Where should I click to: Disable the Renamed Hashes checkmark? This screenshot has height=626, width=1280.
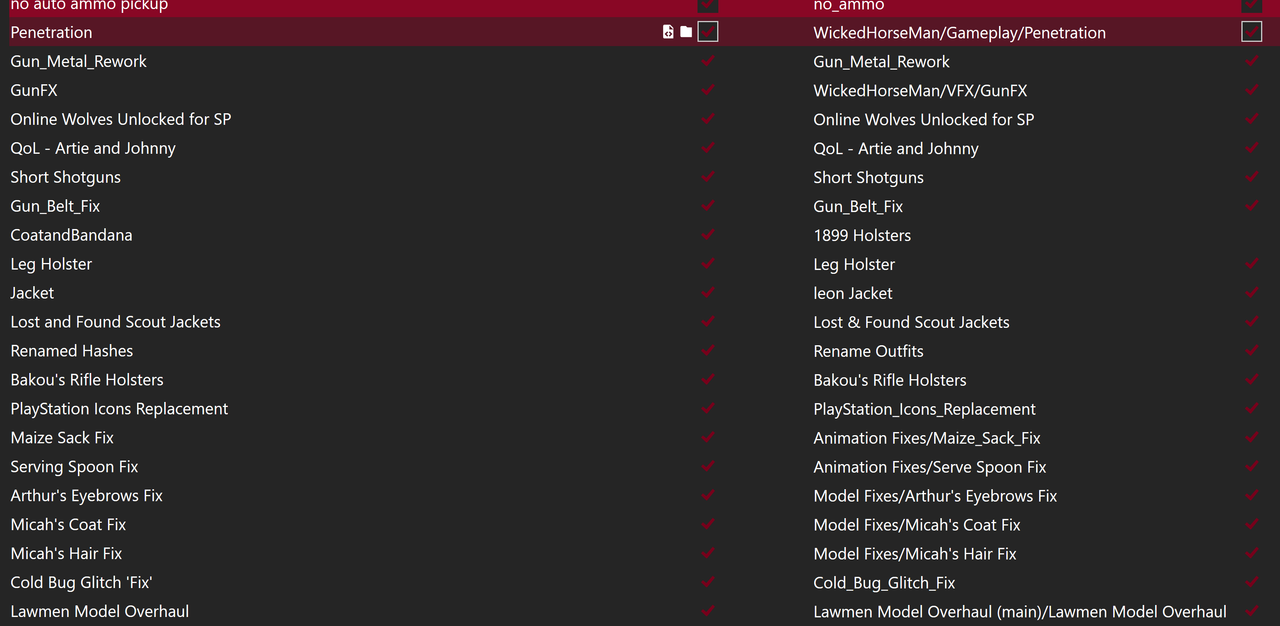coord(708,351)
